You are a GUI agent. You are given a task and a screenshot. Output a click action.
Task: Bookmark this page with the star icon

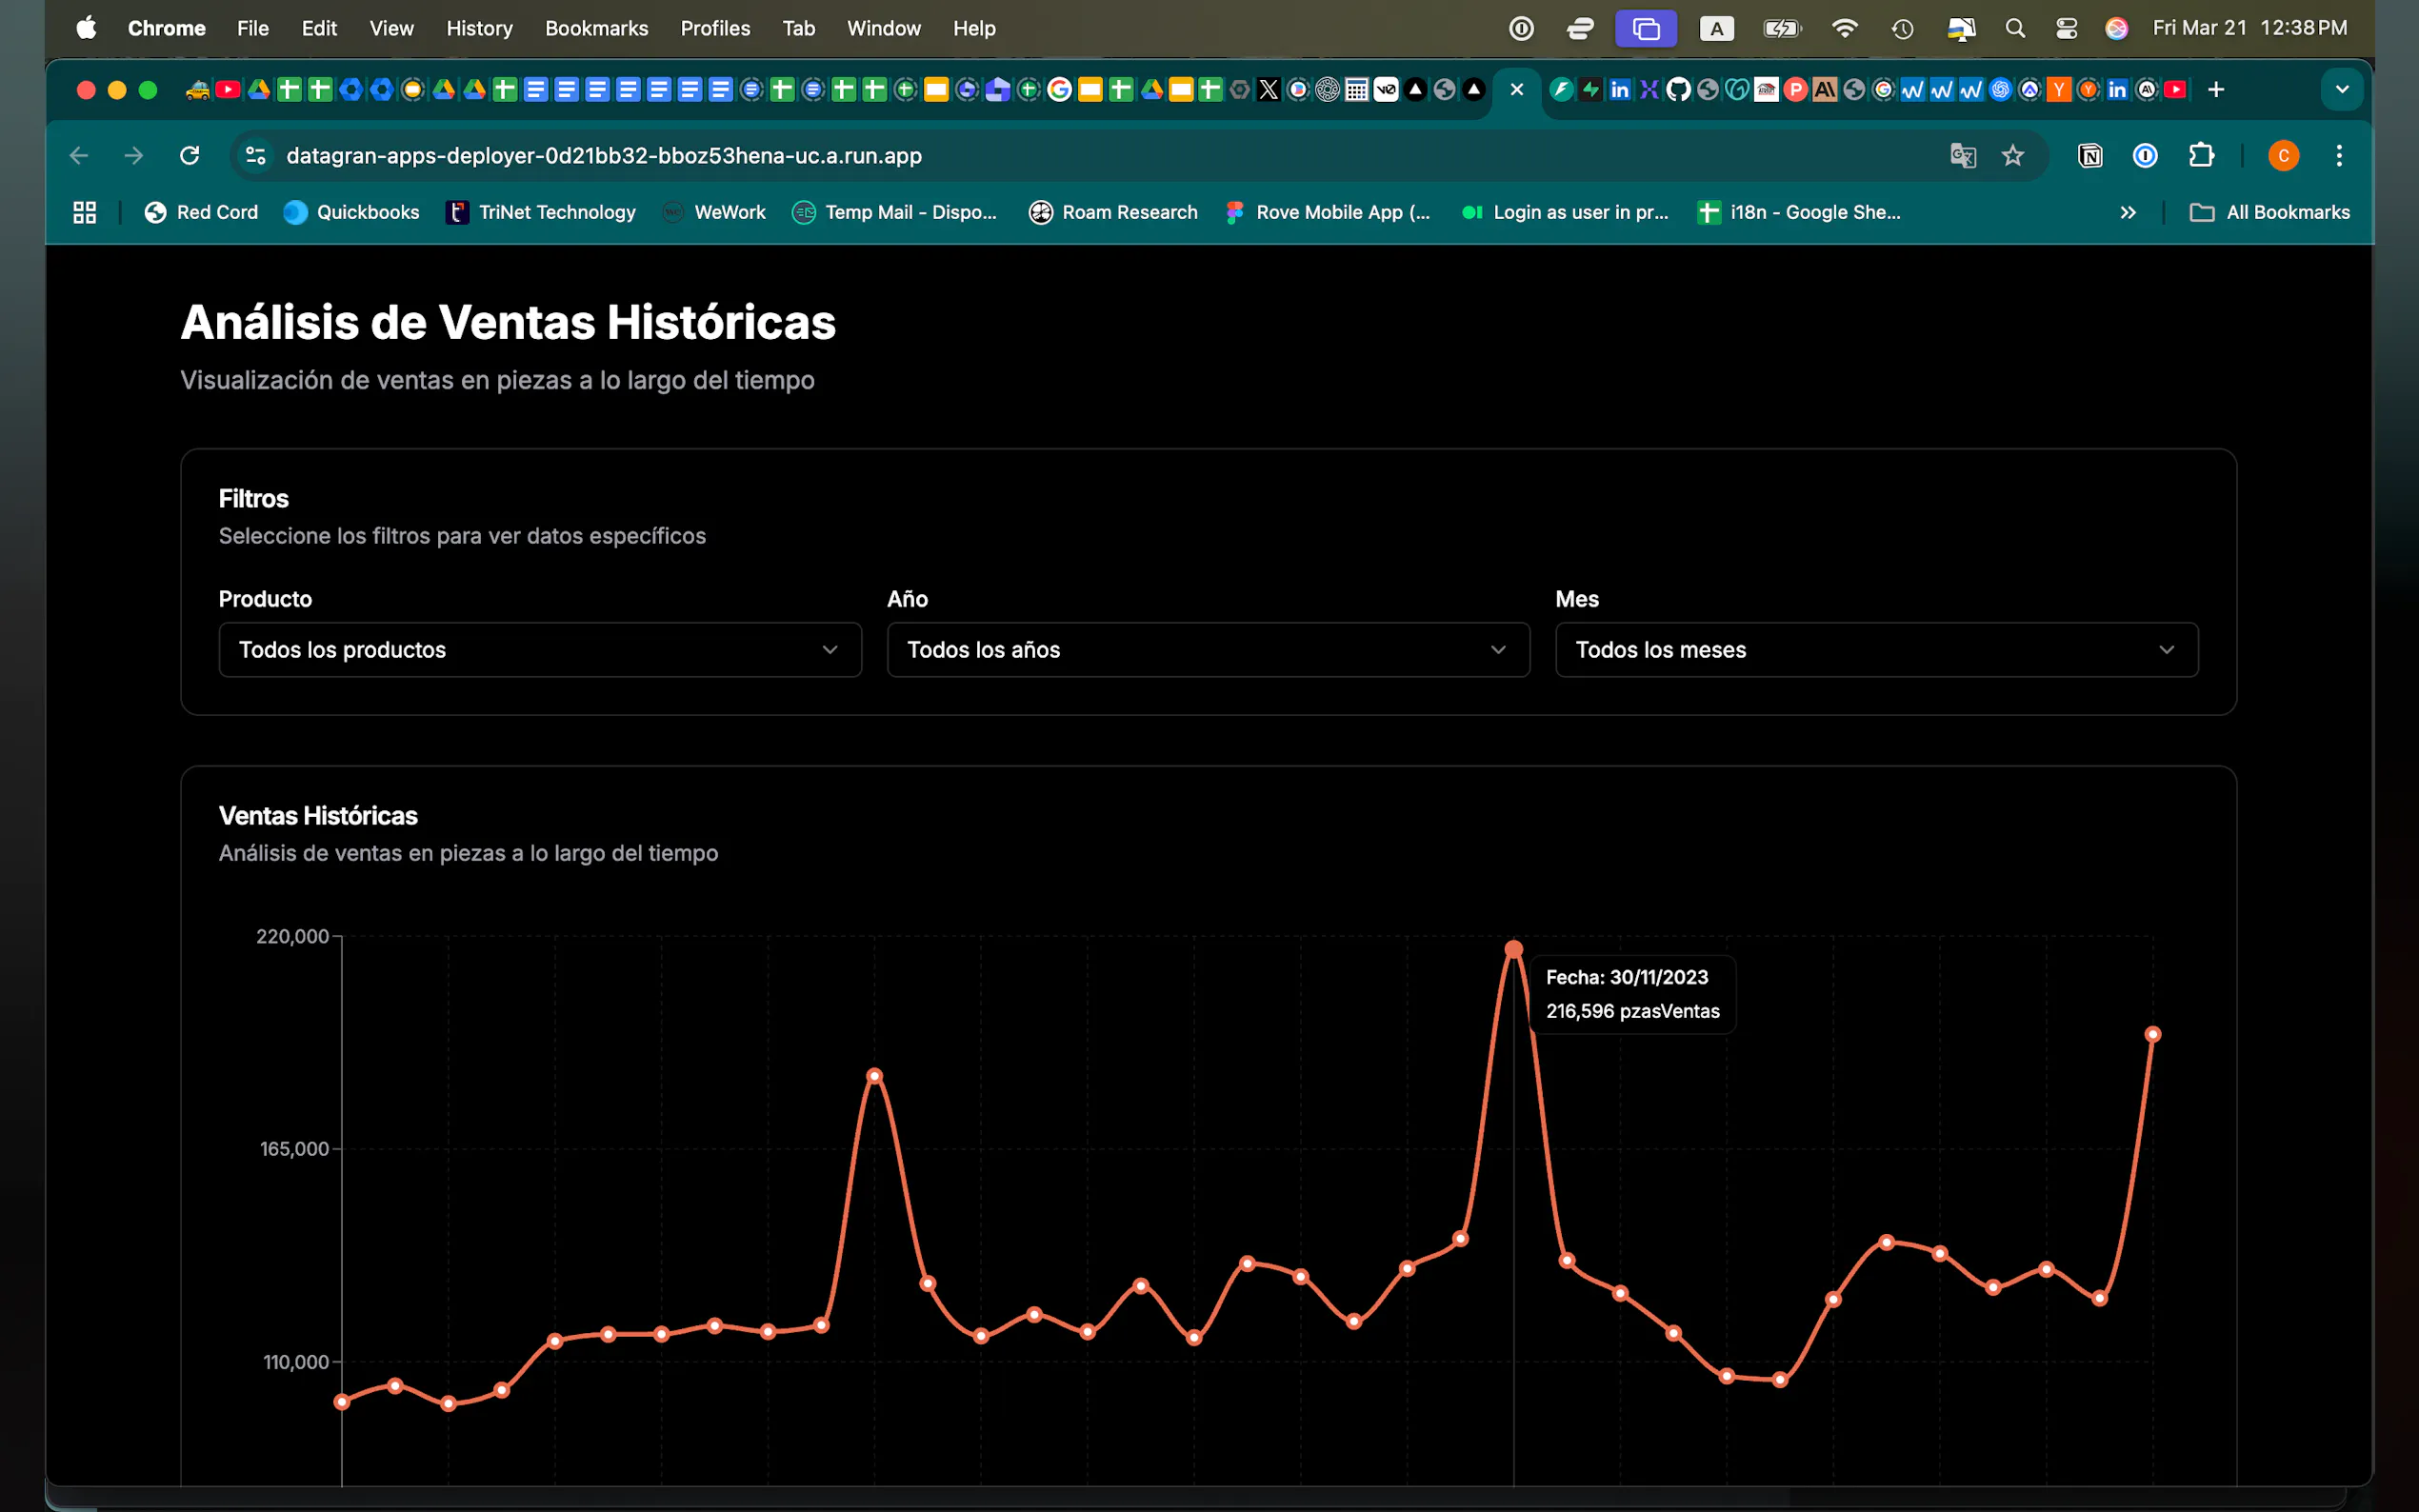click(x=2012, y=155)
